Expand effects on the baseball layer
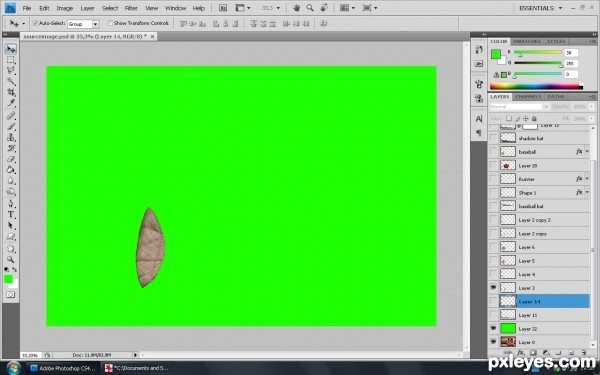Viewport: 600px width, 375px height. click(587, 152)
